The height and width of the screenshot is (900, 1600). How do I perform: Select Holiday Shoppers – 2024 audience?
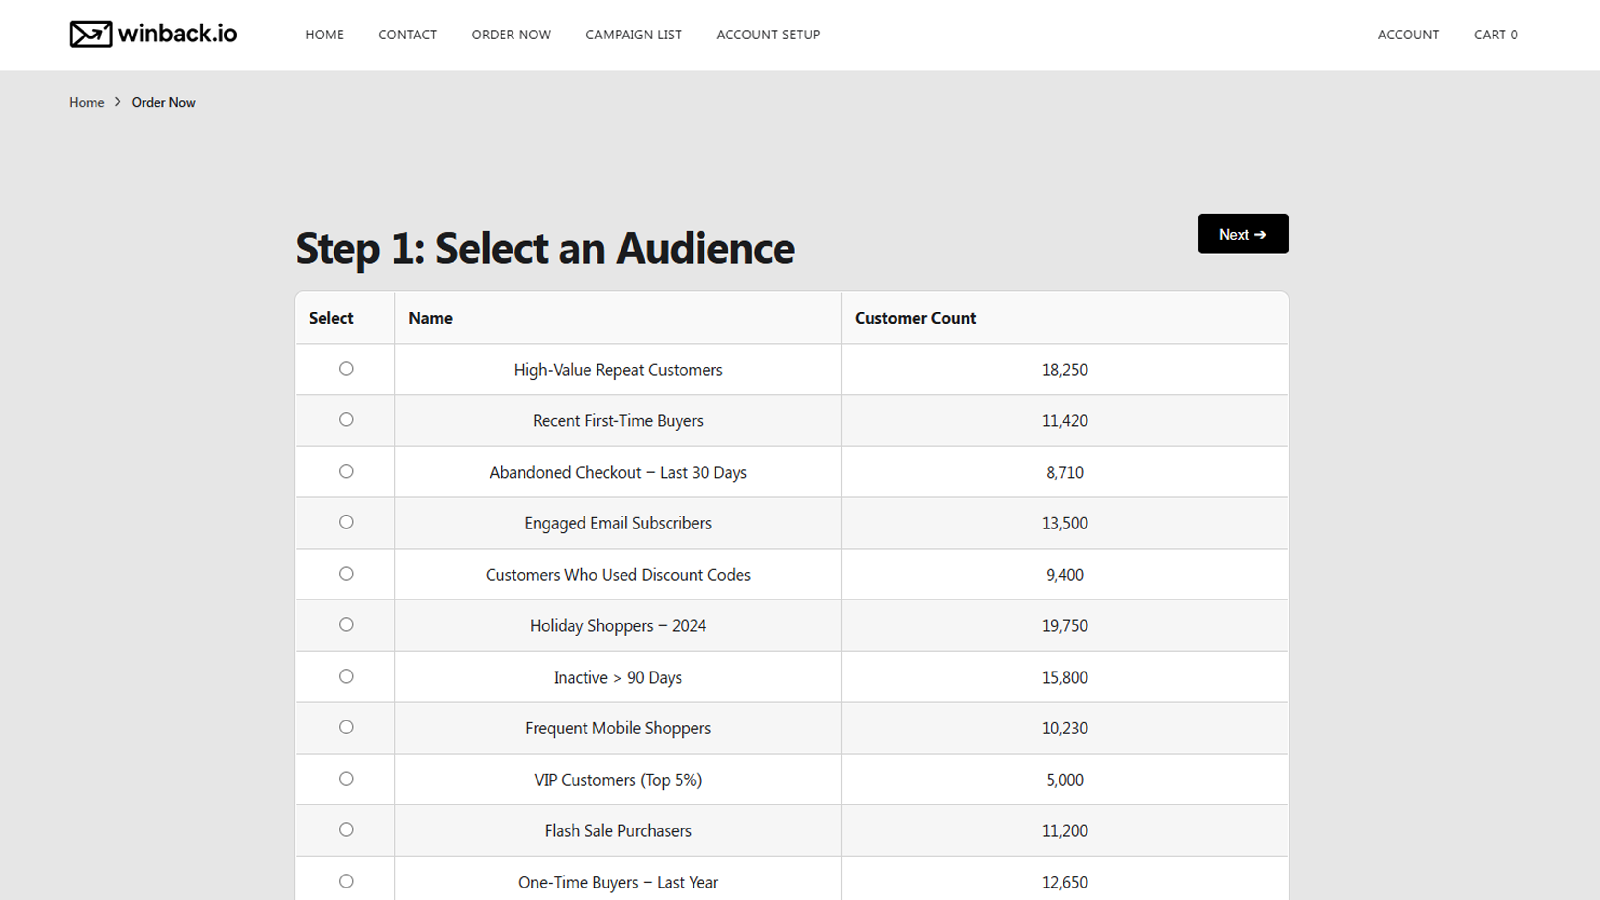click(345, 625)
